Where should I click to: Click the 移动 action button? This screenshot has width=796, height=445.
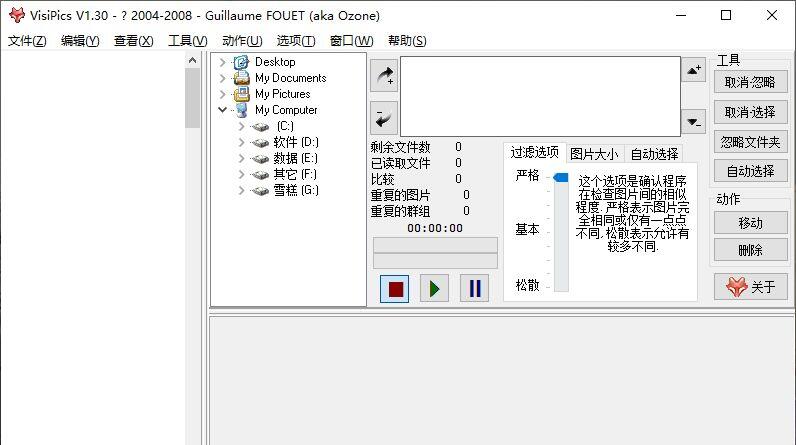click(x=750, y=223)
